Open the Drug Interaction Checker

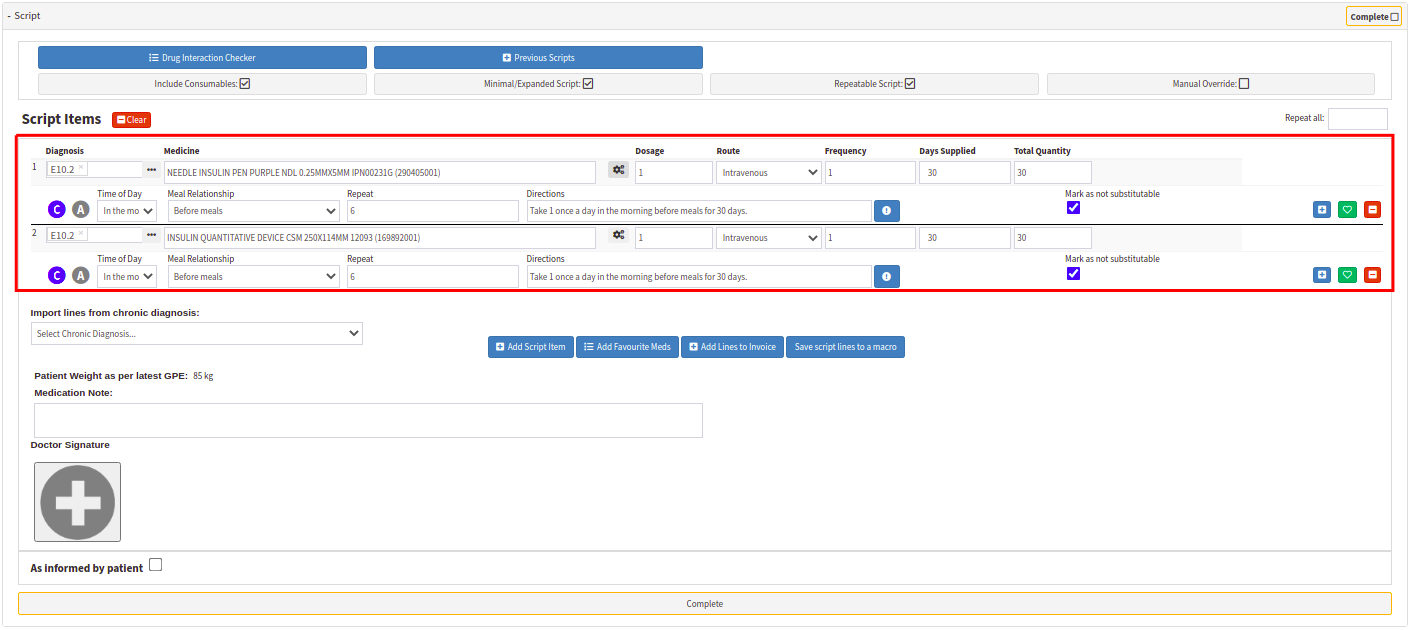point(202,58)
